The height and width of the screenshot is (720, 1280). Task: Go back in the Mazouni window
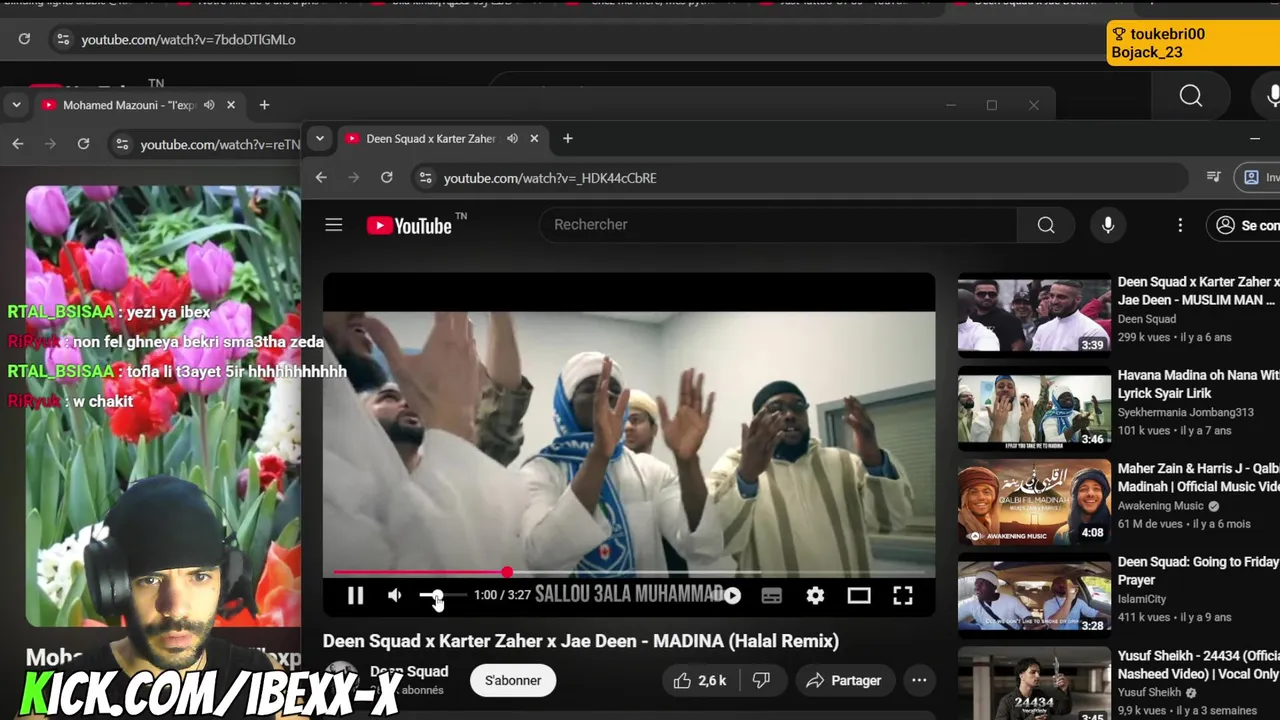click(x=18, y=145)
